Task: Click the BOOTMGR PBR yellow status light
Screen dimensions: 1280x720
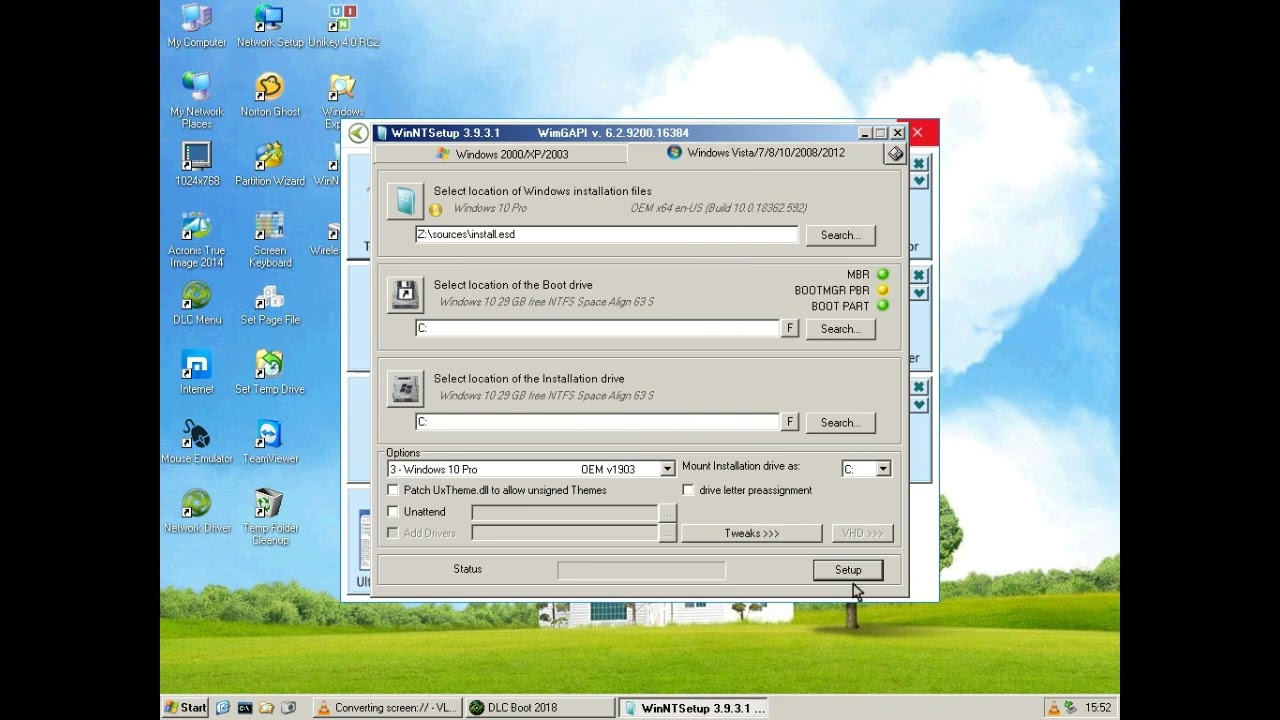Action: point(883,290)
